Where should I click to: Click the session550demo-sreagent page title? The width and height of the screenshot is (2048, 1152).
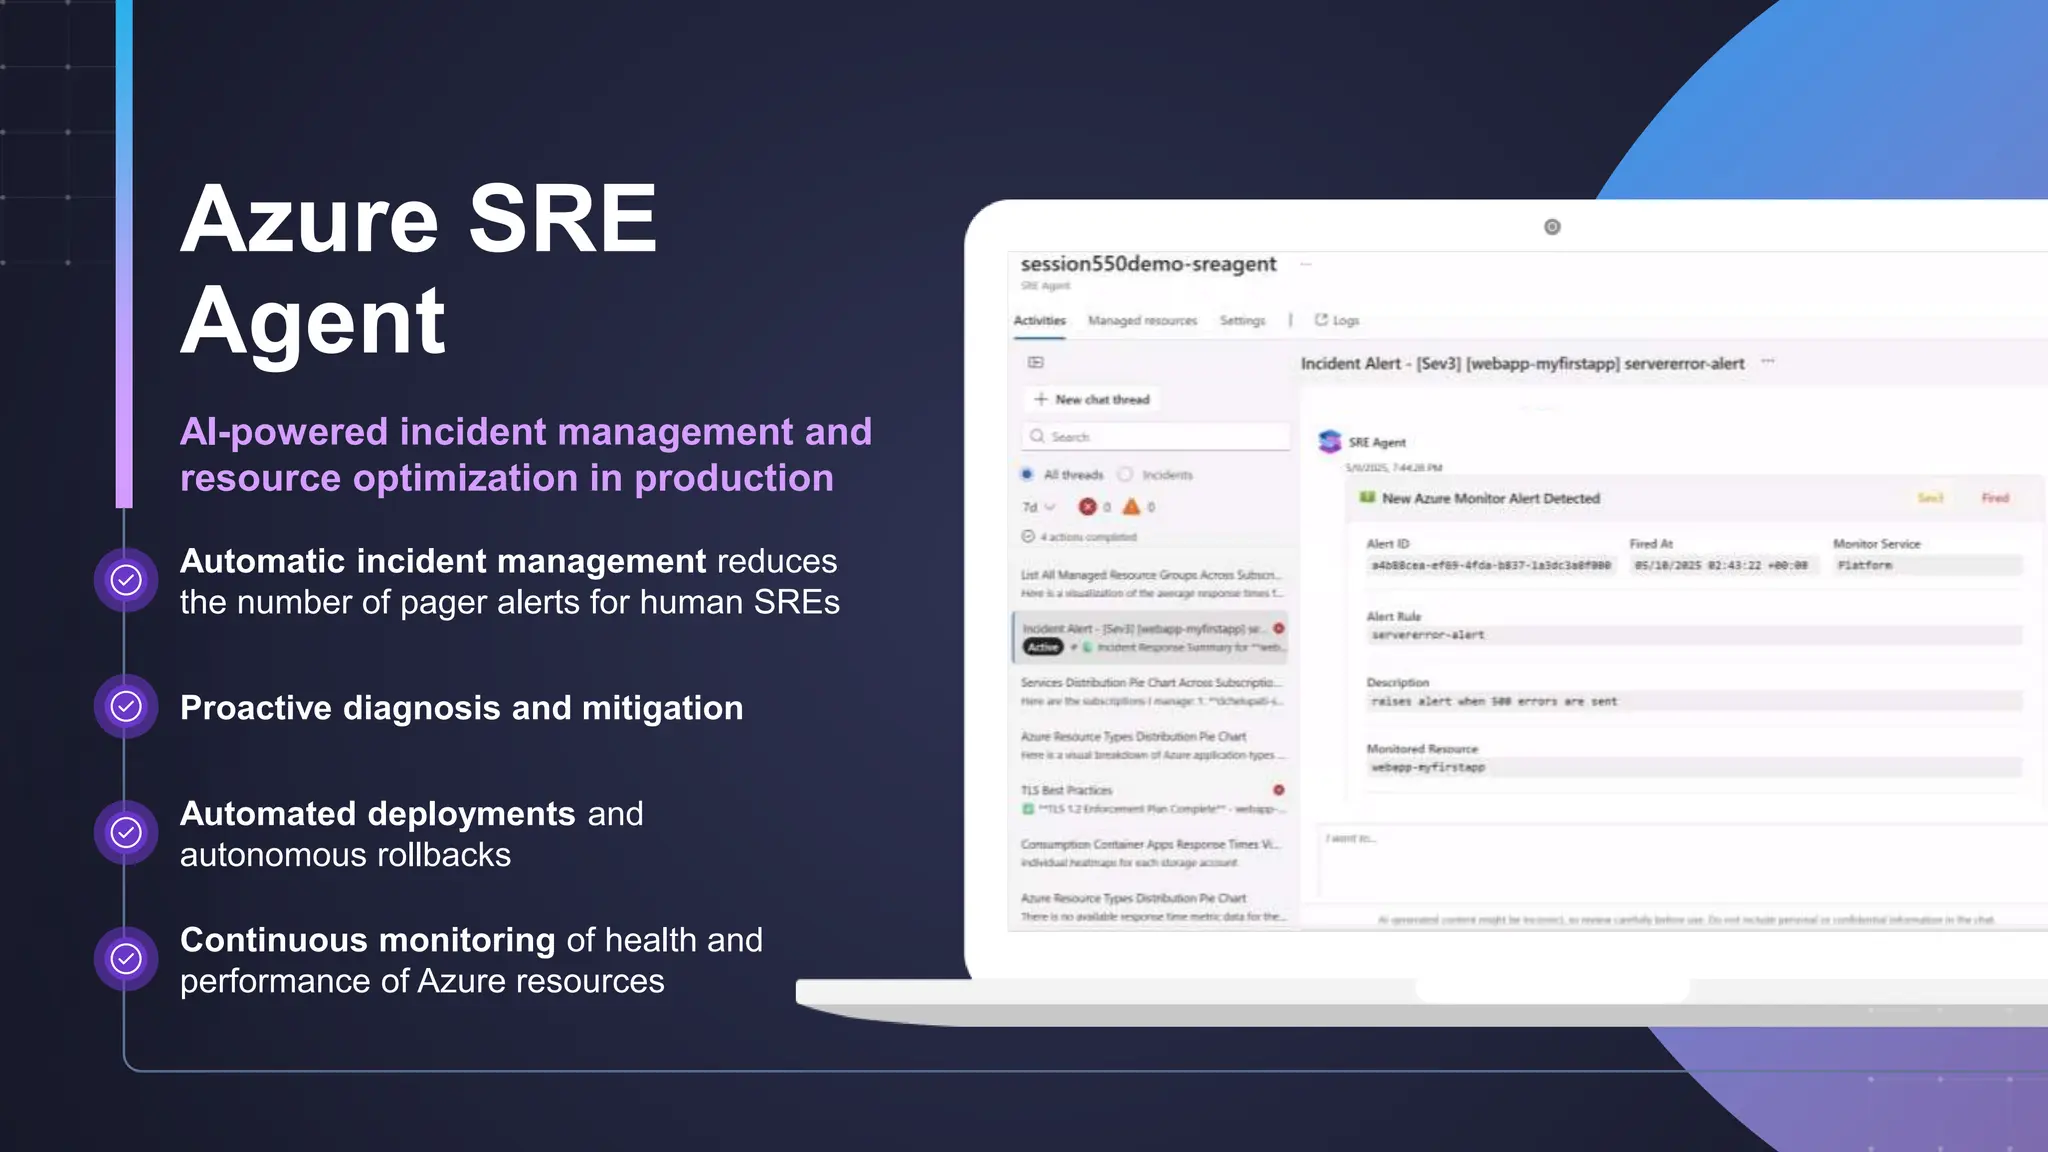(1148, 264)
